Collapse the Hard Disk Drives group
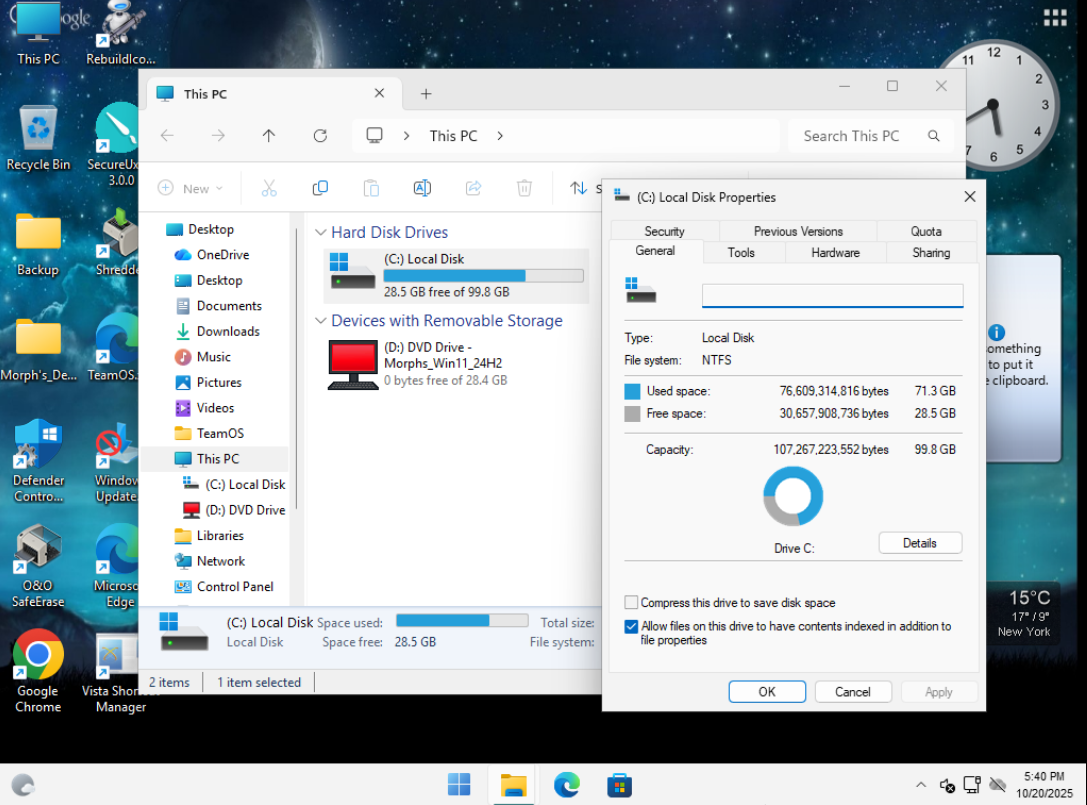 (320, 232)
